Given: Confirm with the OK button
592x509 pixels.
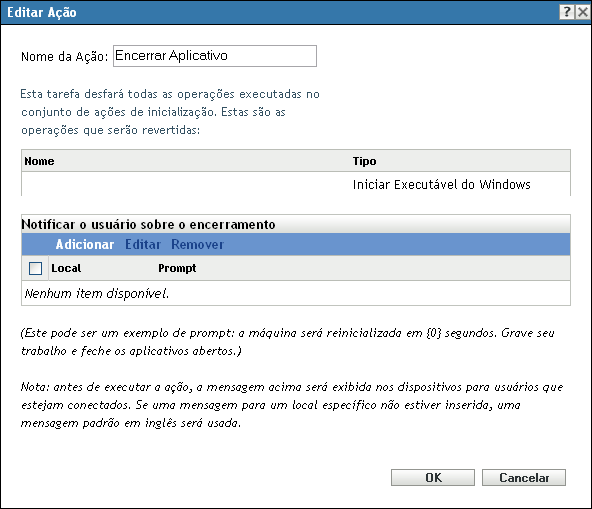Looking at the screenshot, I should pyautogui.click(x=433, y=478).
